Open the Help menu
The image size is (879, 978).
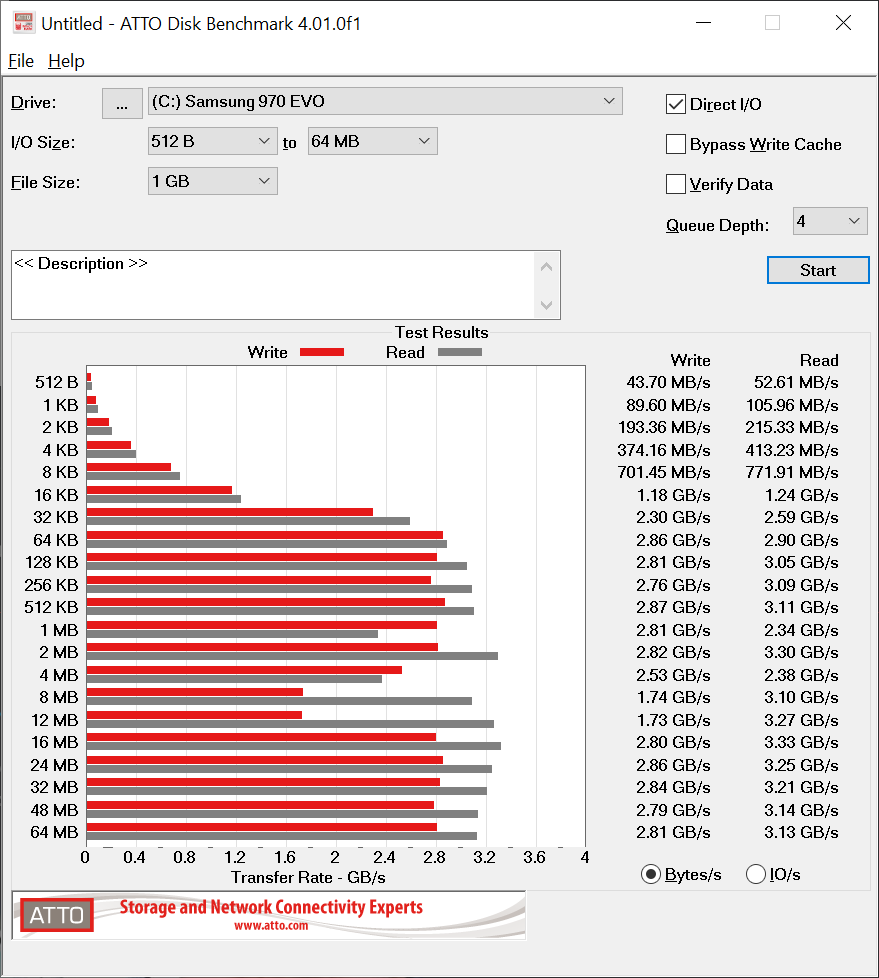tap(66, 61)
